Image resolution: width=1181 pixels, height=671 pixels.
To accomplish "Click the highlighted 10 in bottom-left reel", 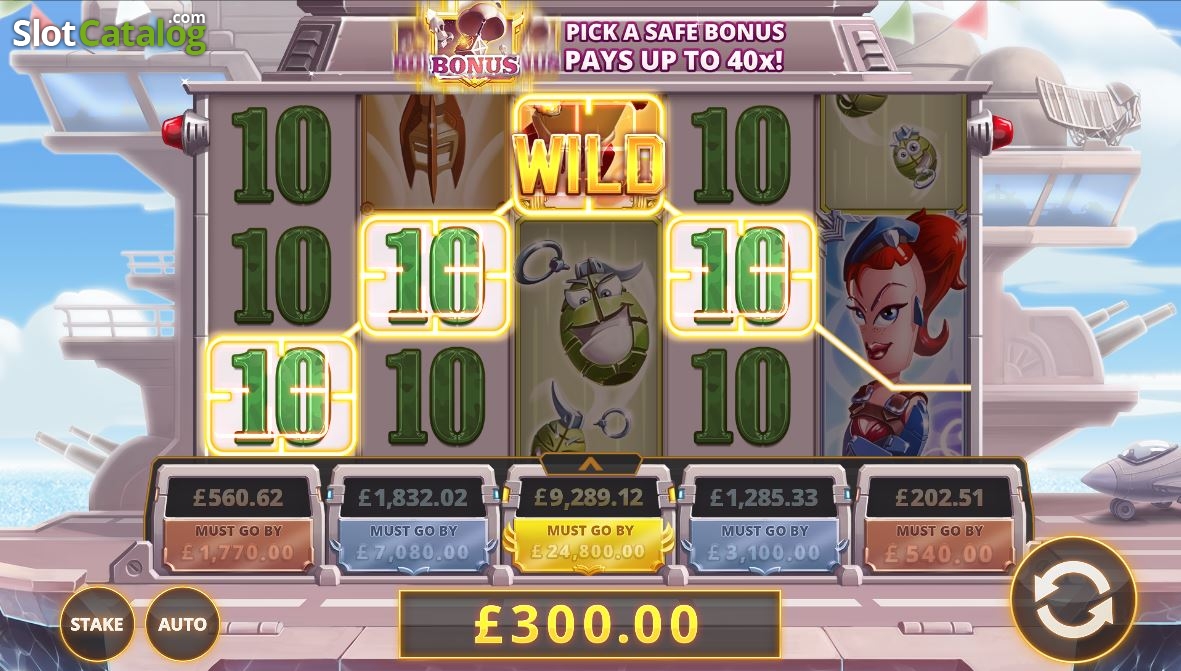I will pyautogui.click(x=281, y=396).
